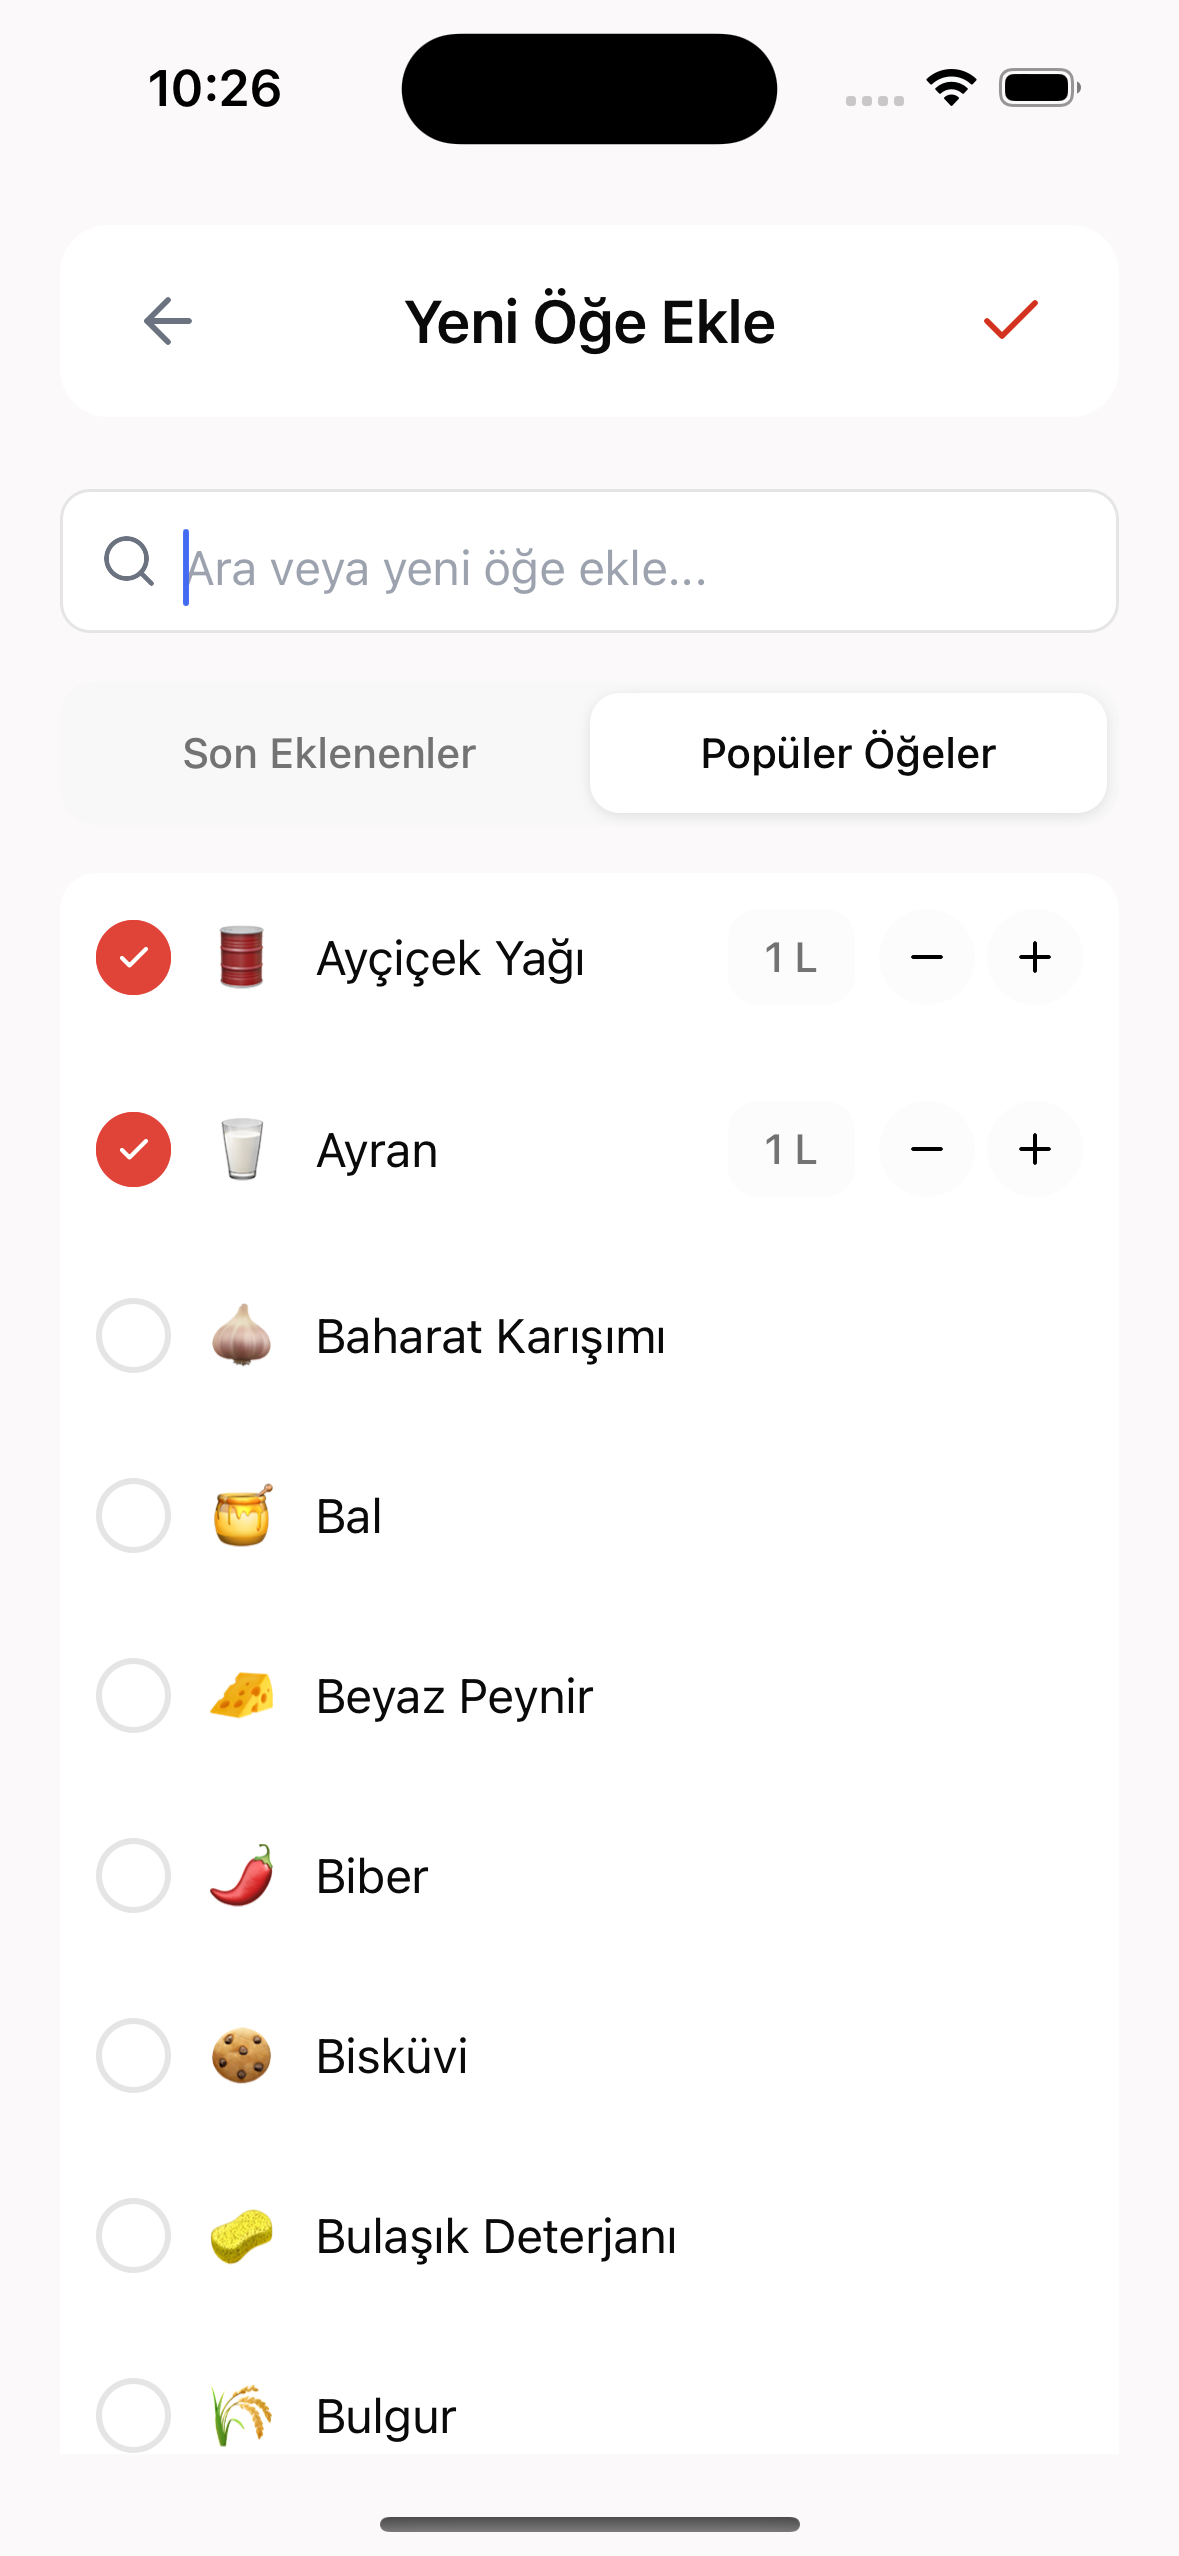Viewport: 1179px width, 2556px height.
Task: Tap the milk glass icon beside Ayran
Action: [x=241, y=1149]
